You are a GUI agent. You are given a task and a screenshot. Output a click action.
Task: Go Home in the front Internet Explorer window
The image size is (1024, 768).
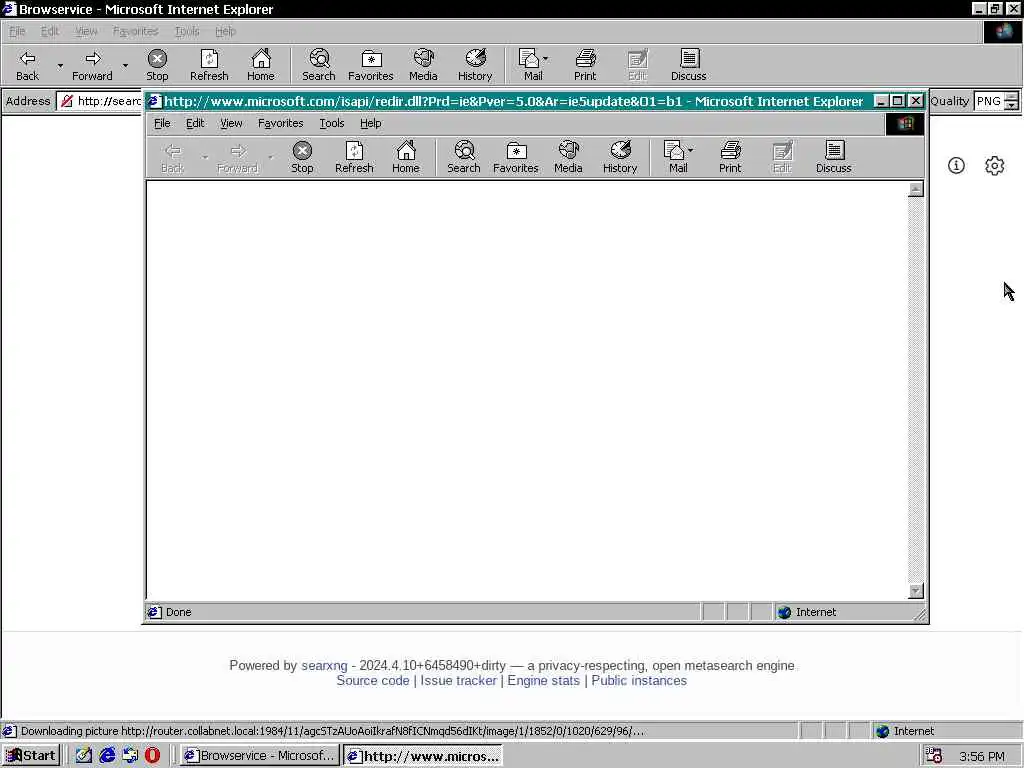click(406, 157)
